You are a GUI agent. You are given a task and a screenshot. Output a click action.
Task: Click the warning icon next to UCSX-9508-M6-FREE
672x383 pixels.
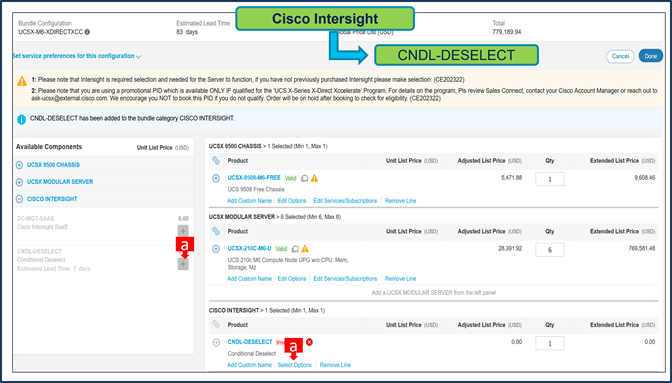point(315,178)
